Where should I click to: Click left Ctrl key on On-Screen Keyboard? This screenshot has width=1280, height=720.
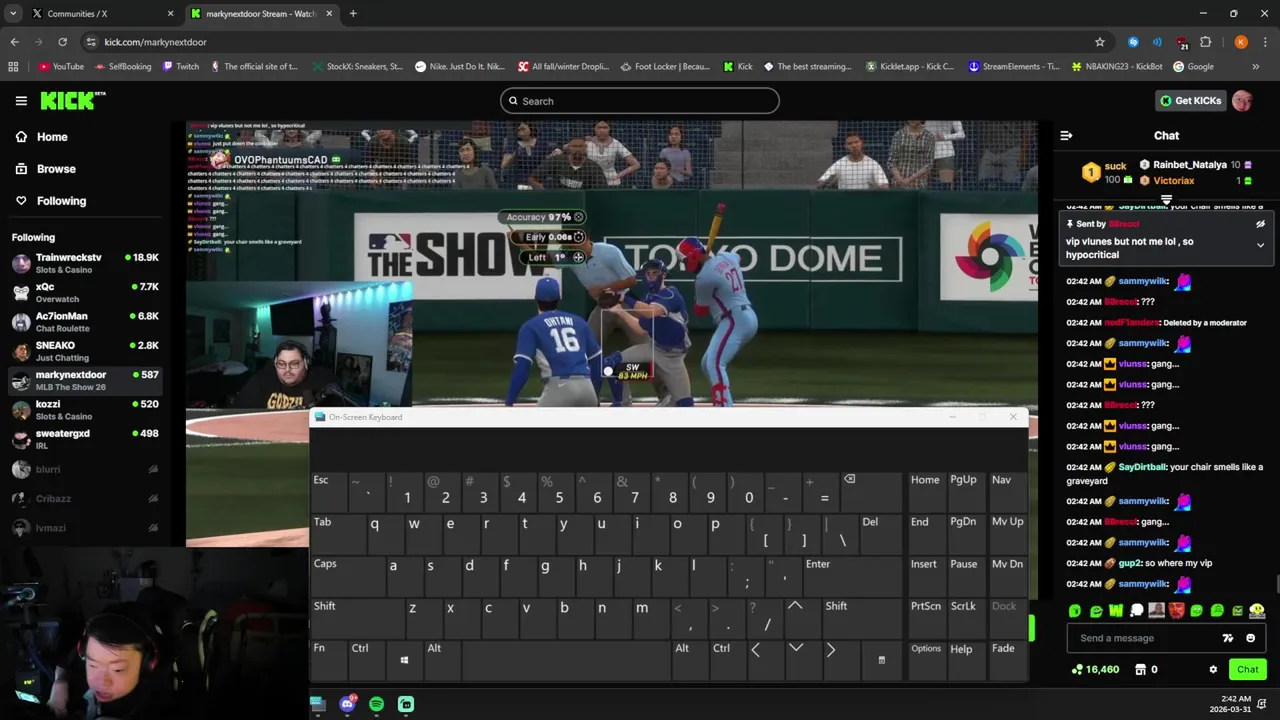365,660
